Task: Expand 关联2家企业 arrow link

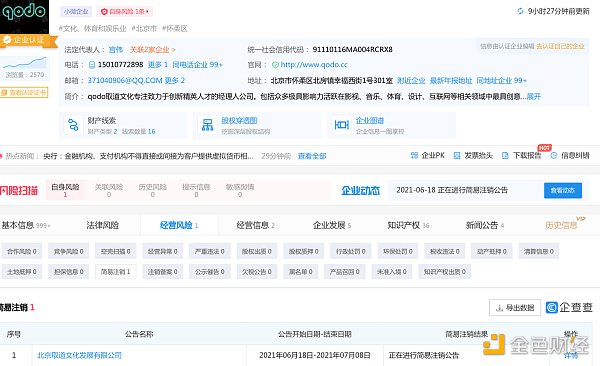Action: [x=152, y=50]
